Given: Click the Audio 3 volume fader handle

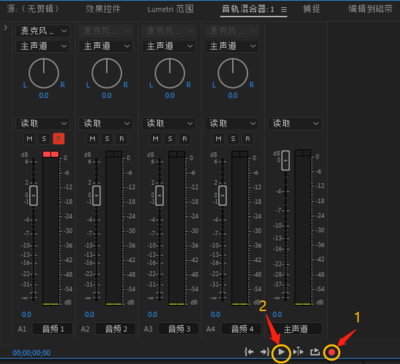Looking at the screenshot, I should pos(159,195).
